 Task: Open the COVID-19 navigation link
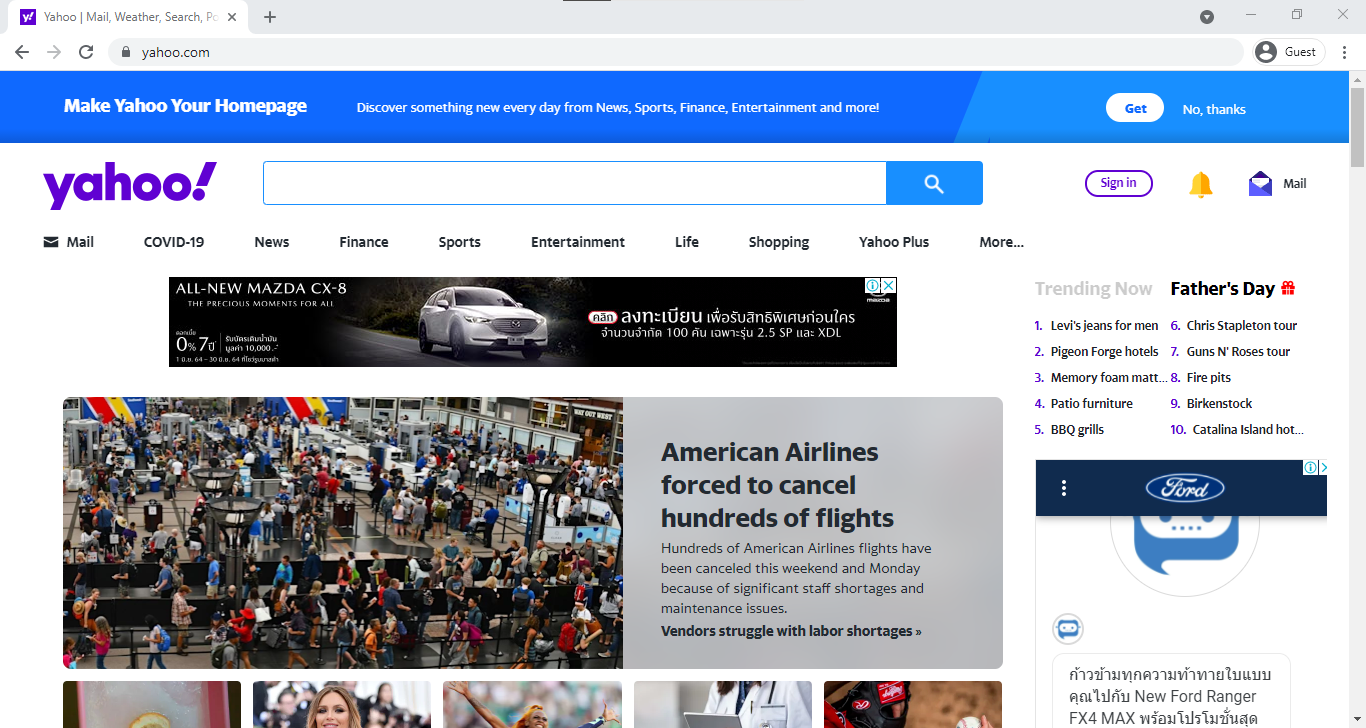click(x=174, y=242)
